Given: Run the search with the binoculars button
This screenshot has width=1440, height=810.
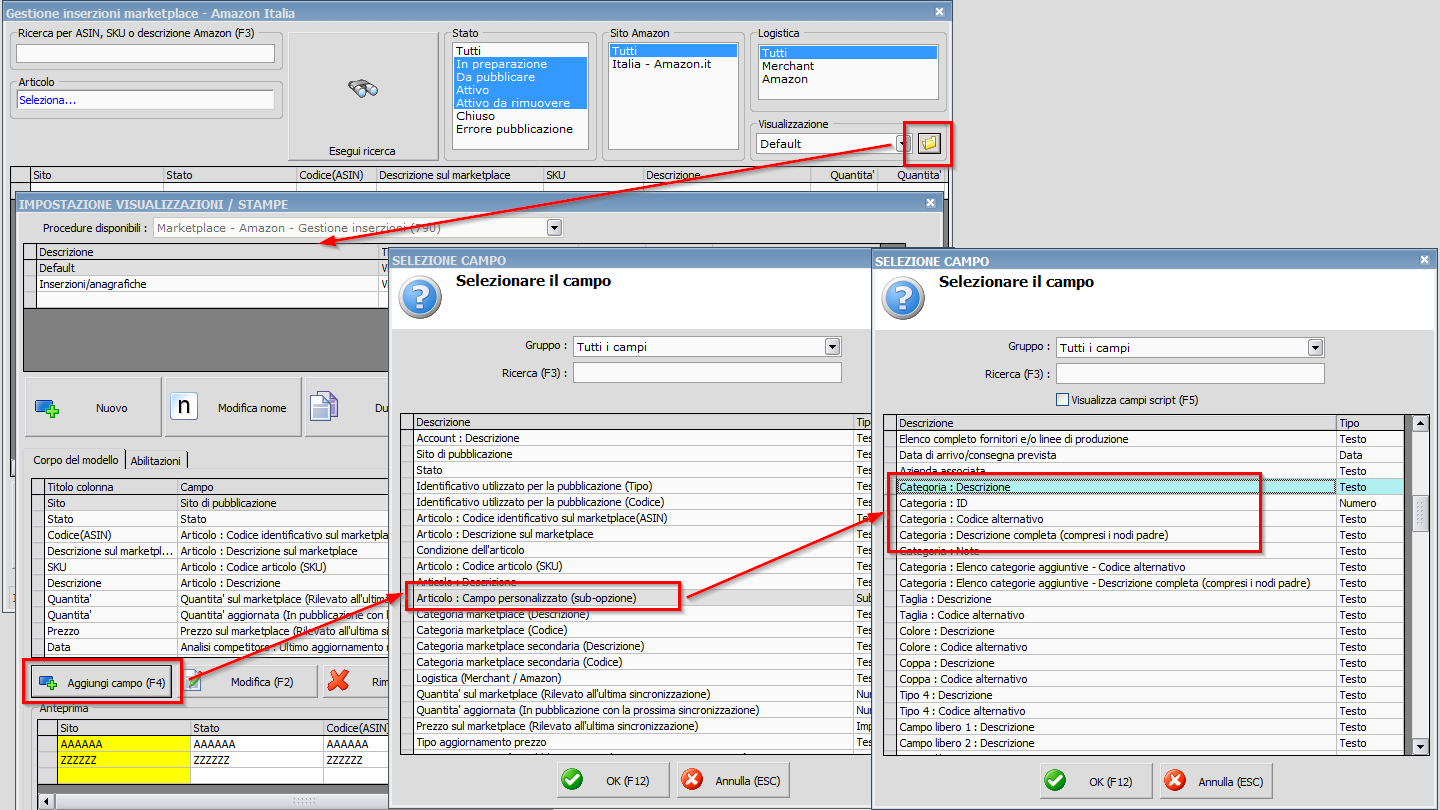Looking at the screenshot, I should point(362,96).
